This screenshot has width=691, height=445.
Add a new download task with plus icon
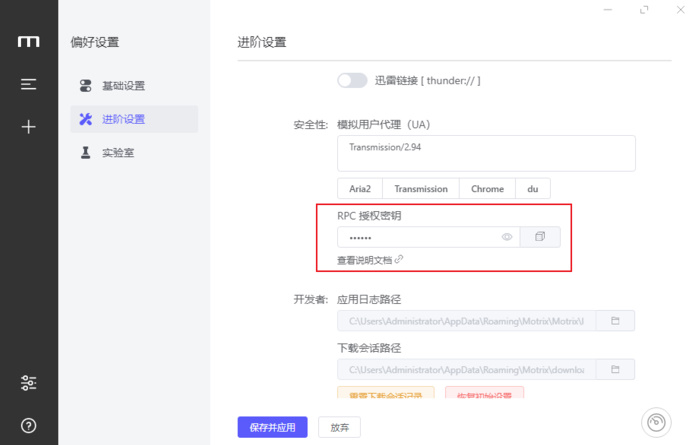point(29,127)
